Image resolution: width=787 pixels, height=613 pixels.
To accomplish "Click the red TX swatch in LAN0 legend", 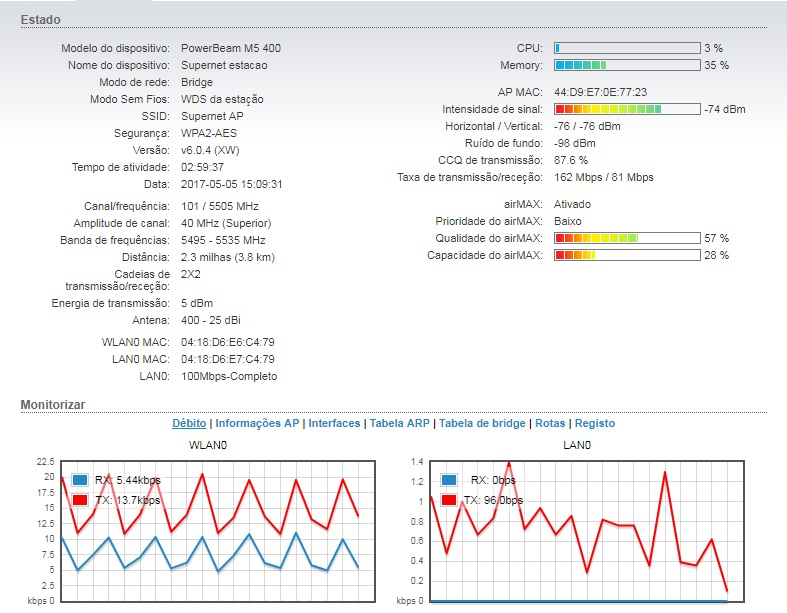I will click(449, 499).
